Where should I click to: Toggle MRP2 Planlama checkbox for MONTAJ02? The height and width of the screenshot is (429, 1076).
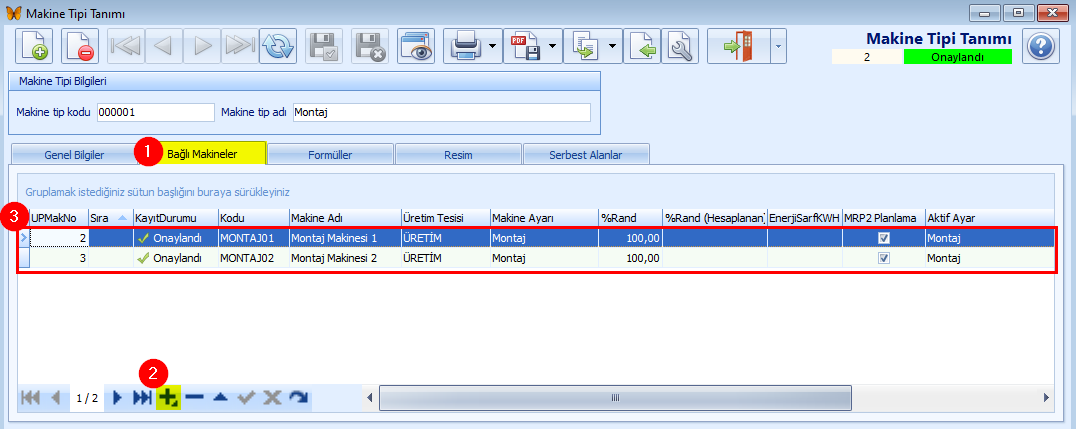click(883, 258)
